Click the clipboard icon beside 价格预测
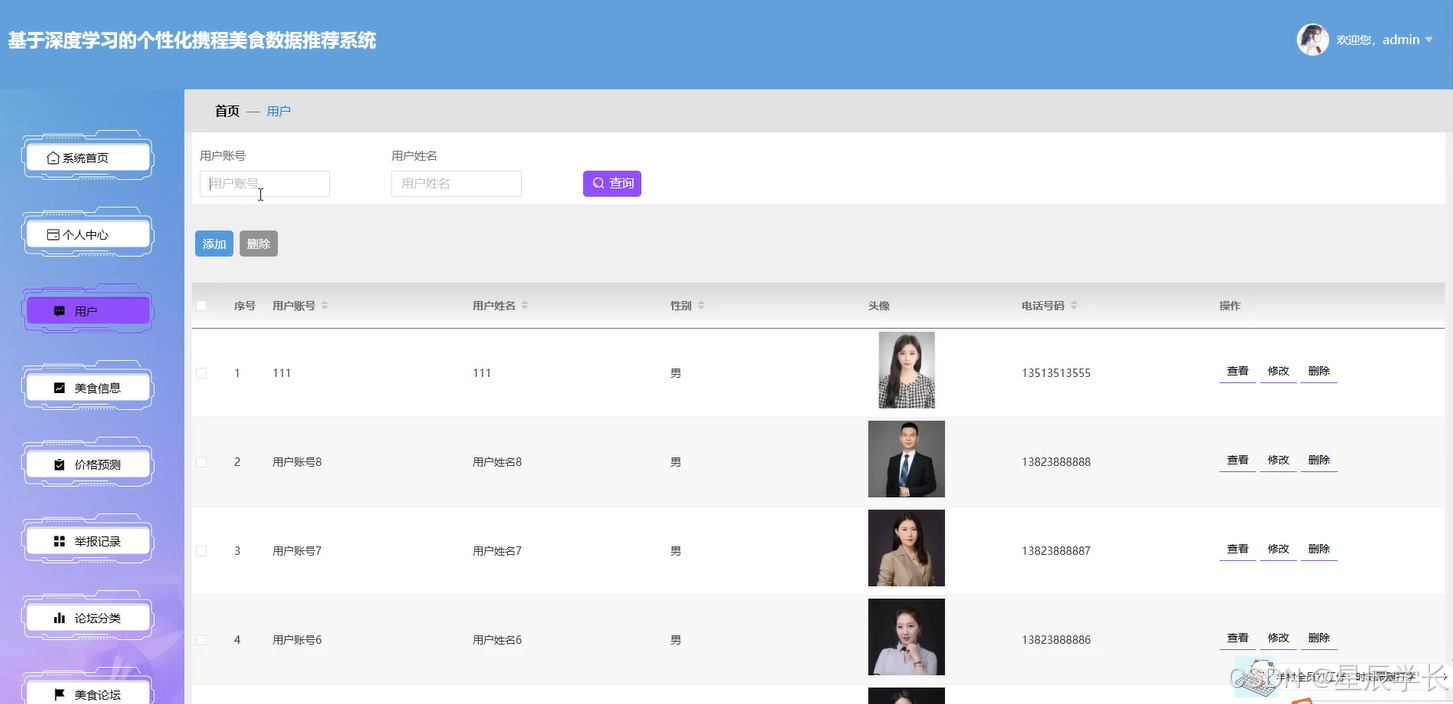The image size is (1453, 704). 59,465
